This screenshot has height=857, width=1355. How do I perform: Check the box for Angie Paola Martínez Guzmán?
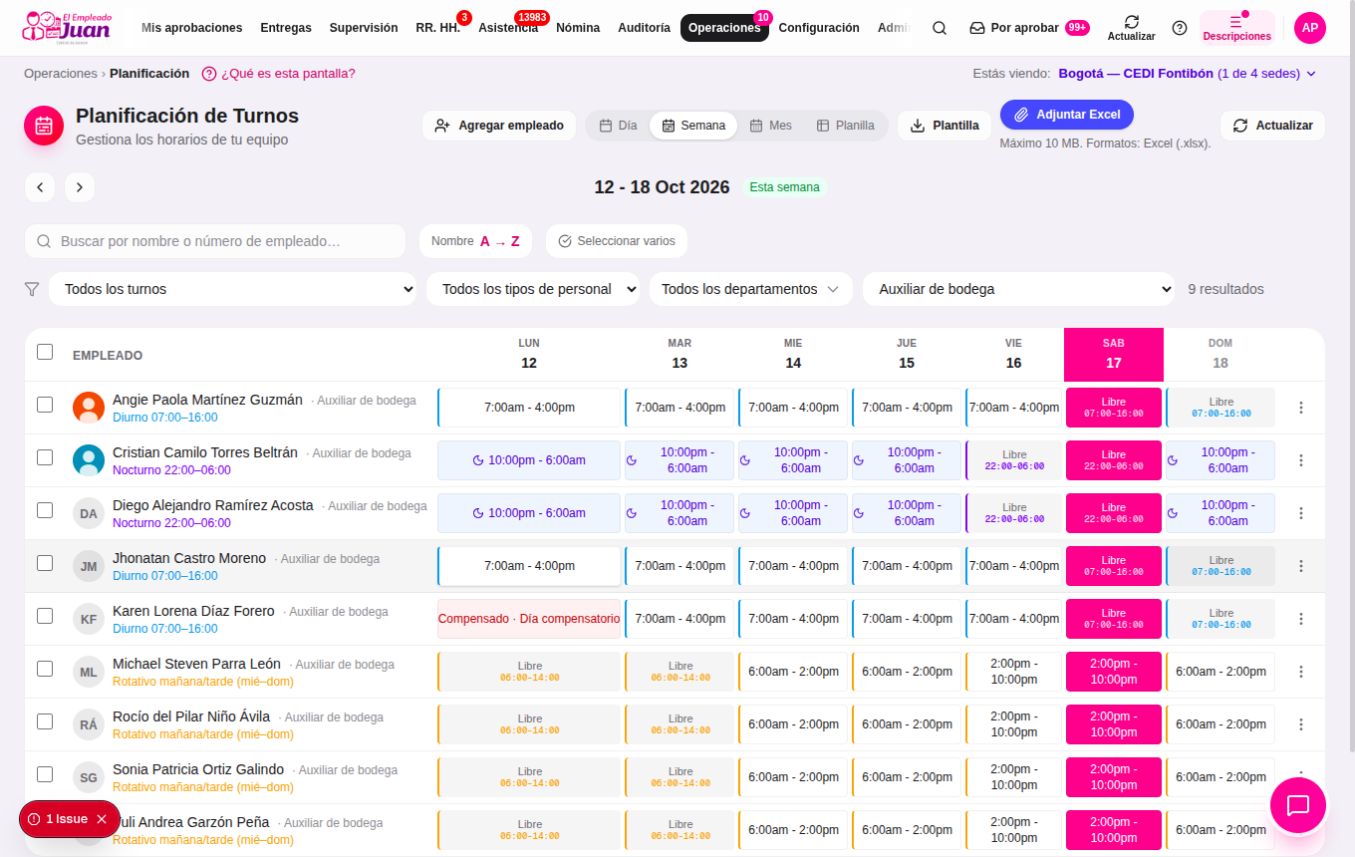[45, 404]
